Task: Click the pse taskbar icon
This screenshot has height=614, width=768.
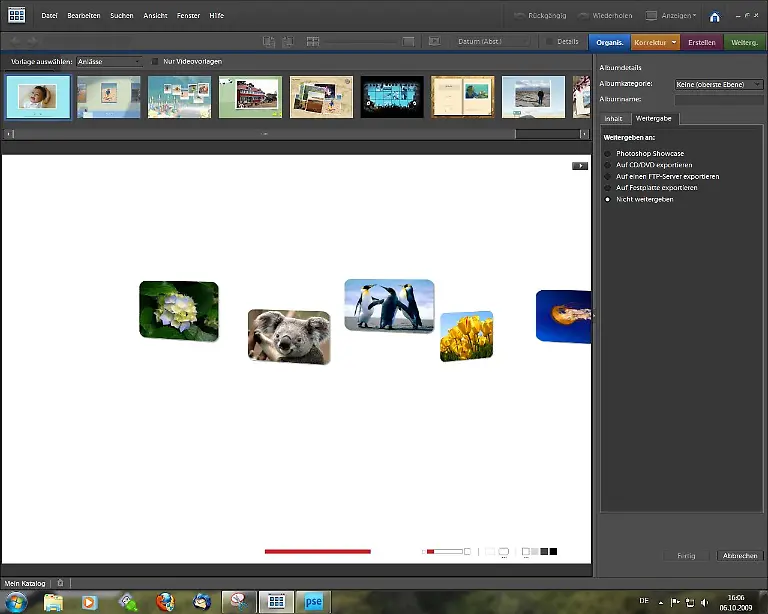Action: click(x=313, y=601)
